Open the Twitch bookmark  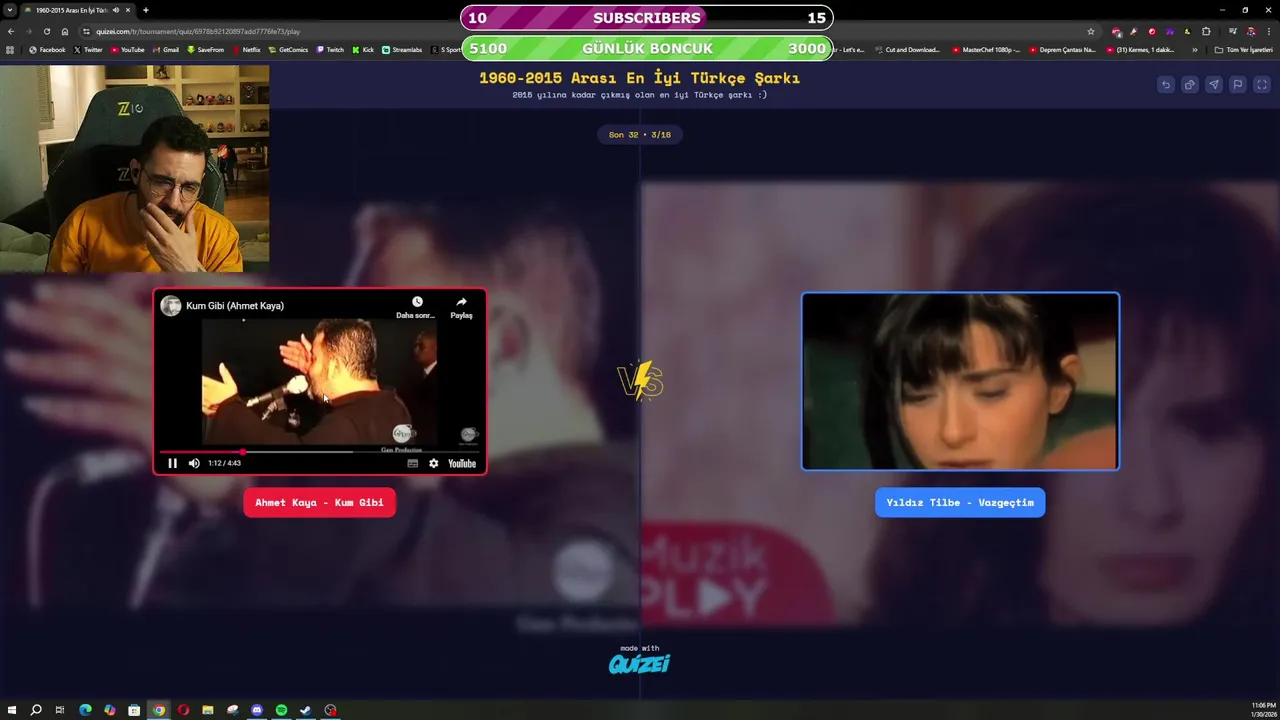pos(330,49)
